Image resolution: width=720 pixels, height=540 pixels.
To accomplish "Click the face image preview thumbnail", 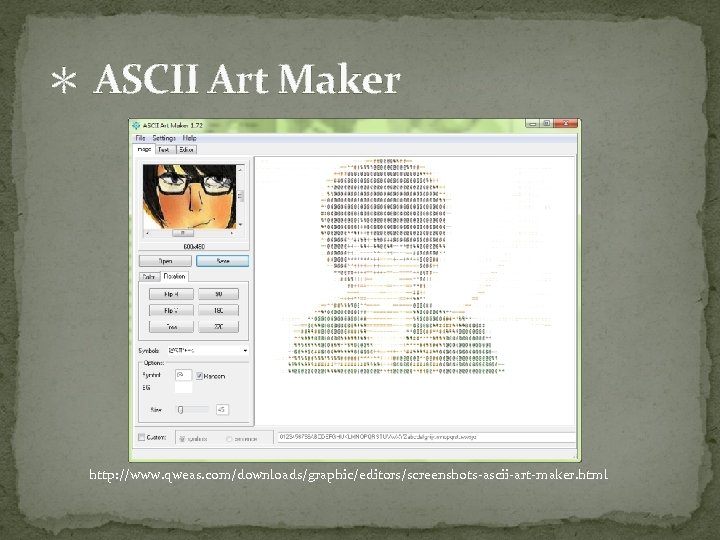I will pyautogui.click(x=189, y=197).
